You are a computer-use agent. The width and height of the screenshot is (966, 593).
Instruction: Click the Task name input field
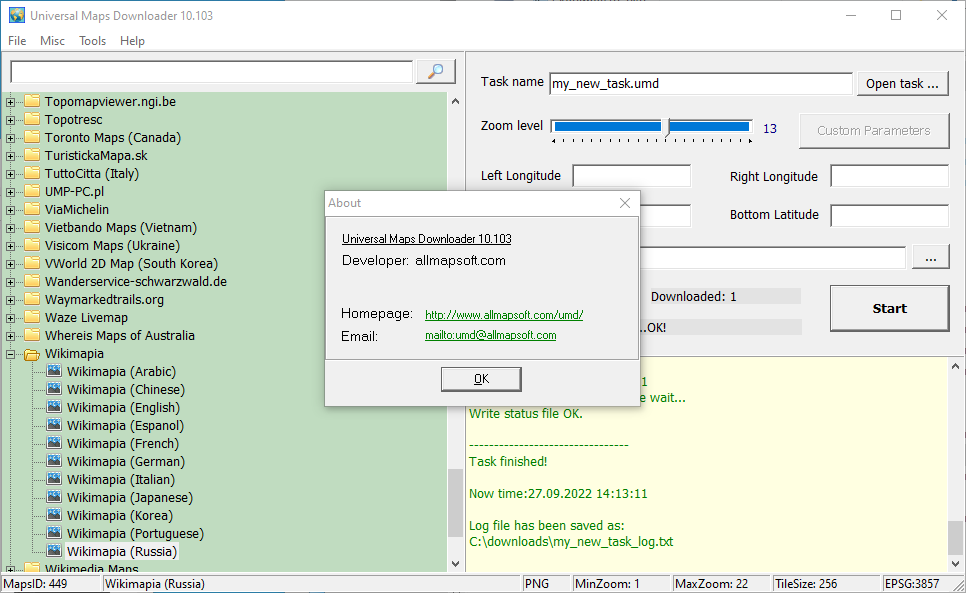point(700,83)
